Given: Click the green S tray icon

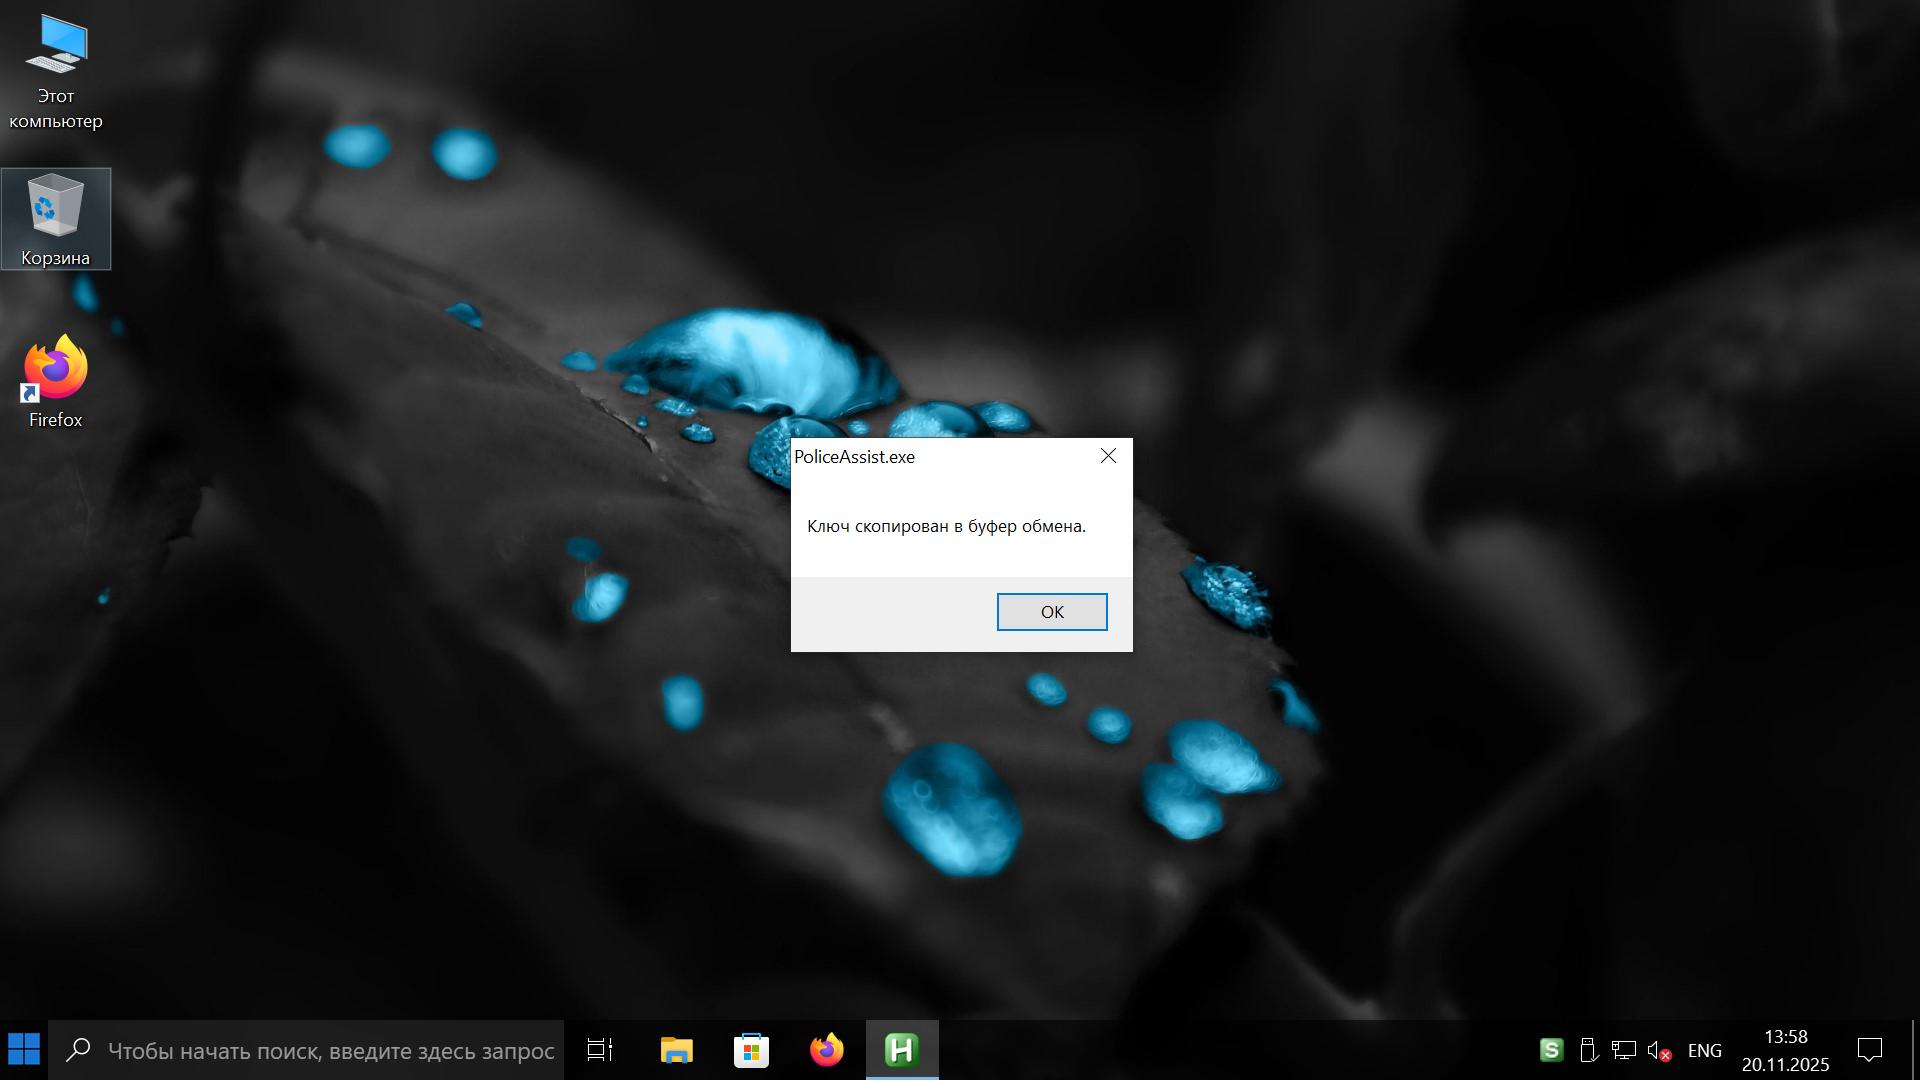Looking at the screenshot, I should (x=1551, y=1050).
